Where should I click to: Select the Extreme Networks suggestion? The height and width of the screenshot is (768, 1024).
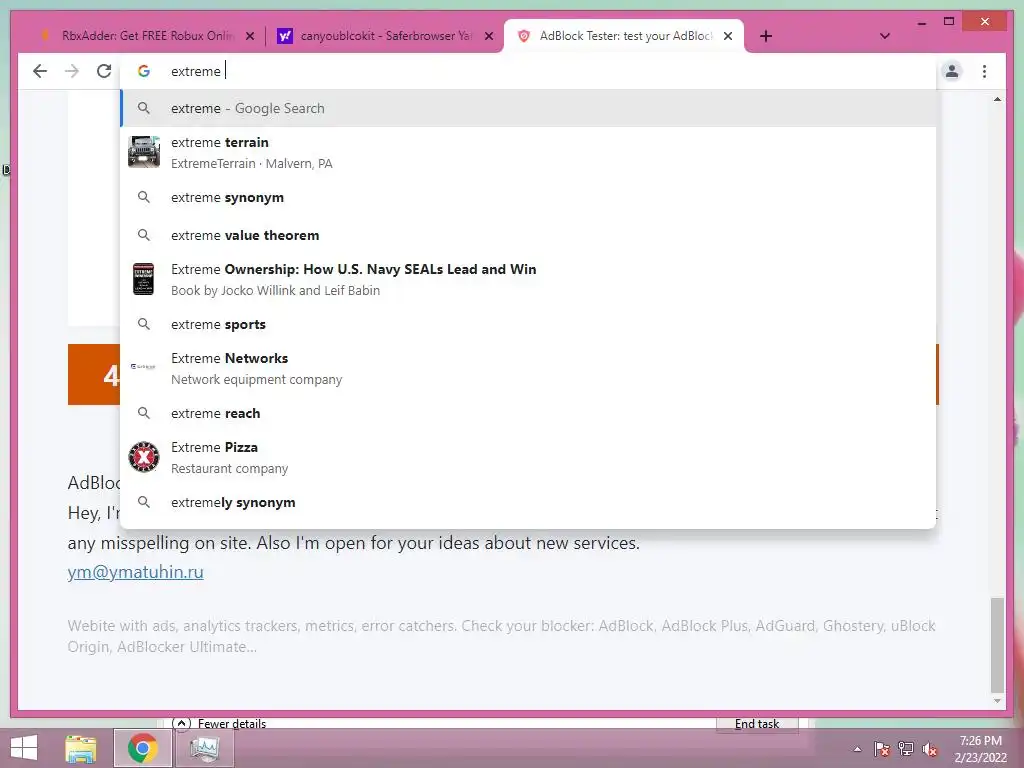528,368
